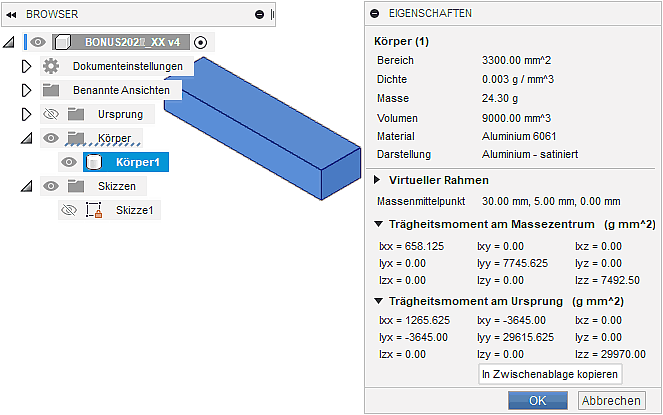The image size is (663, 415).
Task: Hide Körper1 using its eye icon
Action: point(69,162)
